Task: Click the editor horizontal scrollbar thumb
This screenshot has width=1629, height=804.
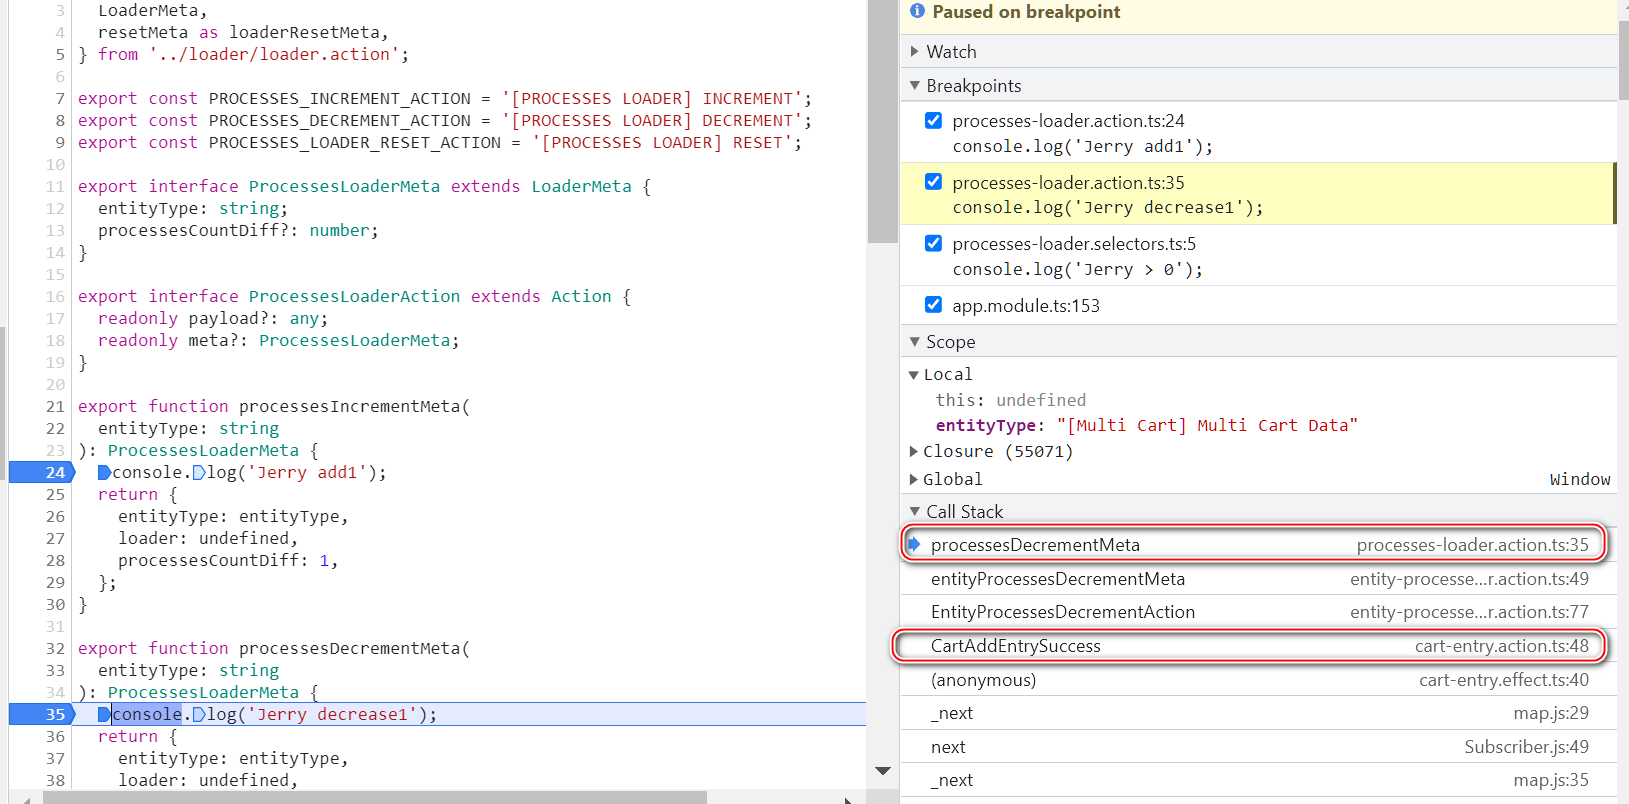Action: [x=375, y=798]
